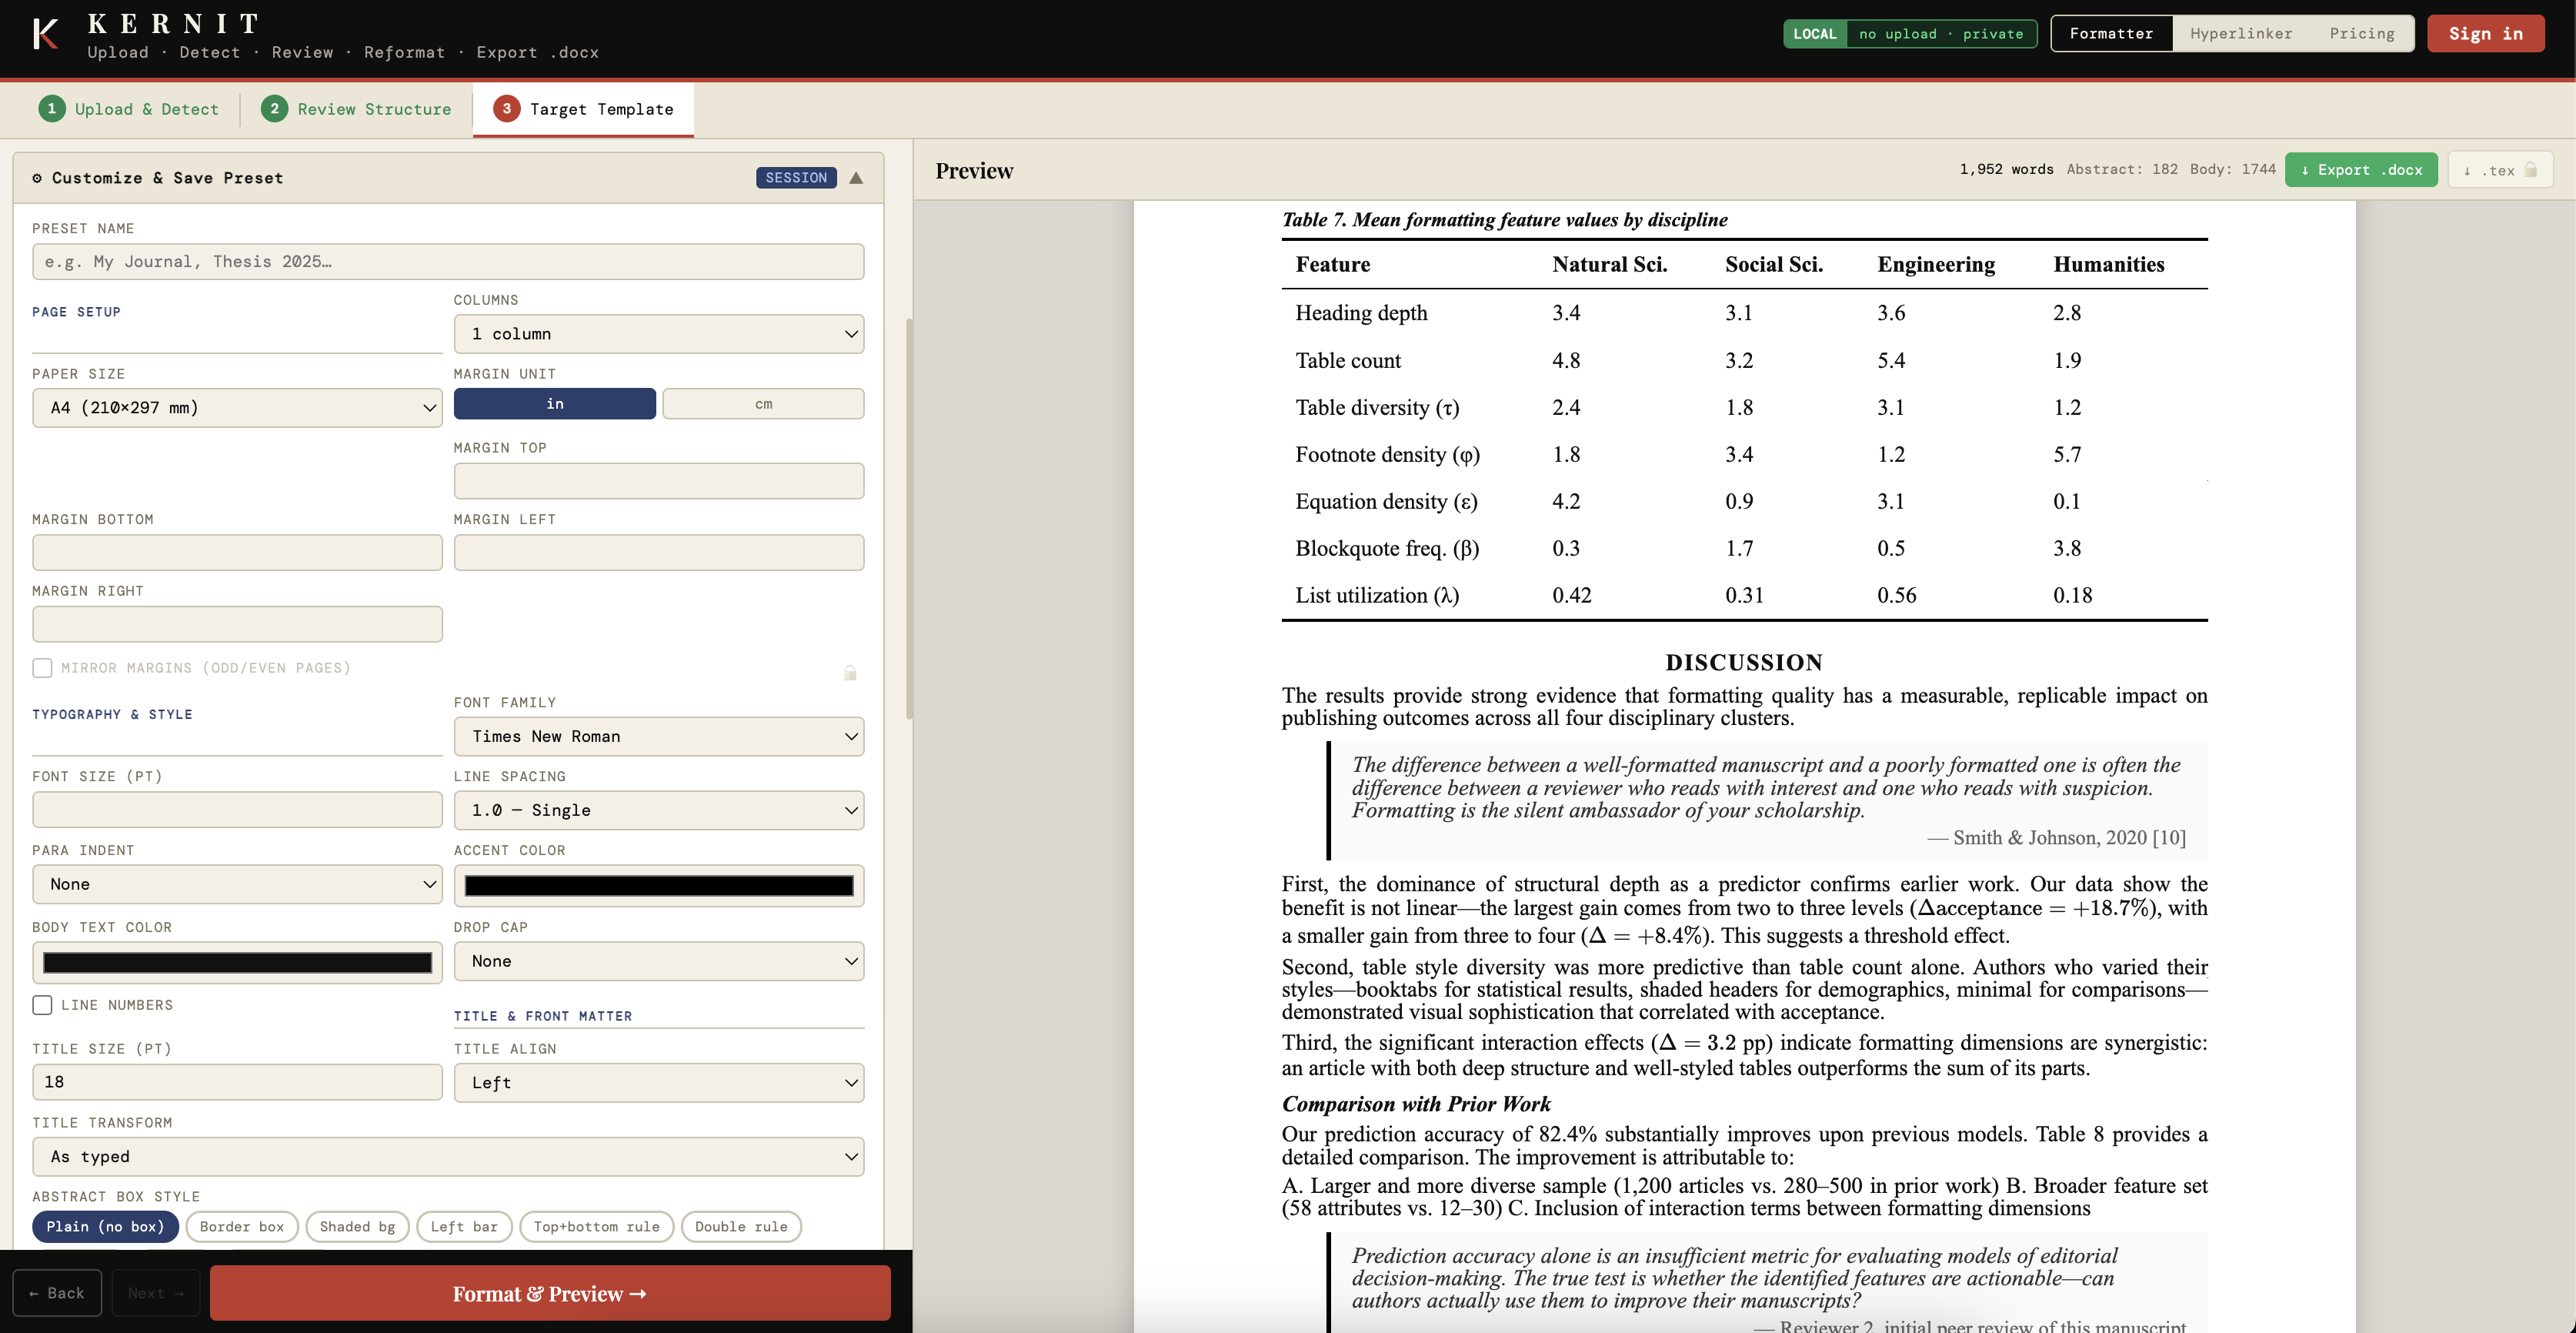The image size is (2576, 1333).
Task: Expand the Line Spacing dropdown
Action: [x=658, y=811]
